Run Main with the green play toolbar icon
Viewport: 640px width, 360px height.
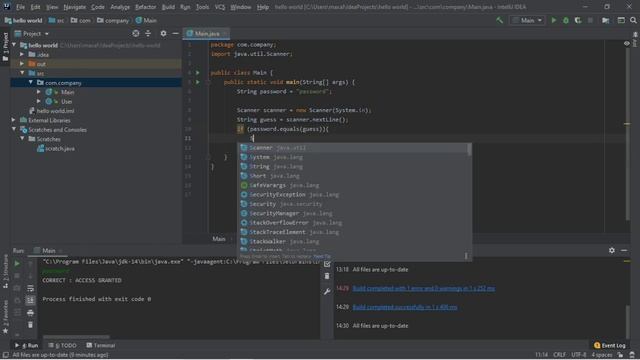tap(553, 20)
